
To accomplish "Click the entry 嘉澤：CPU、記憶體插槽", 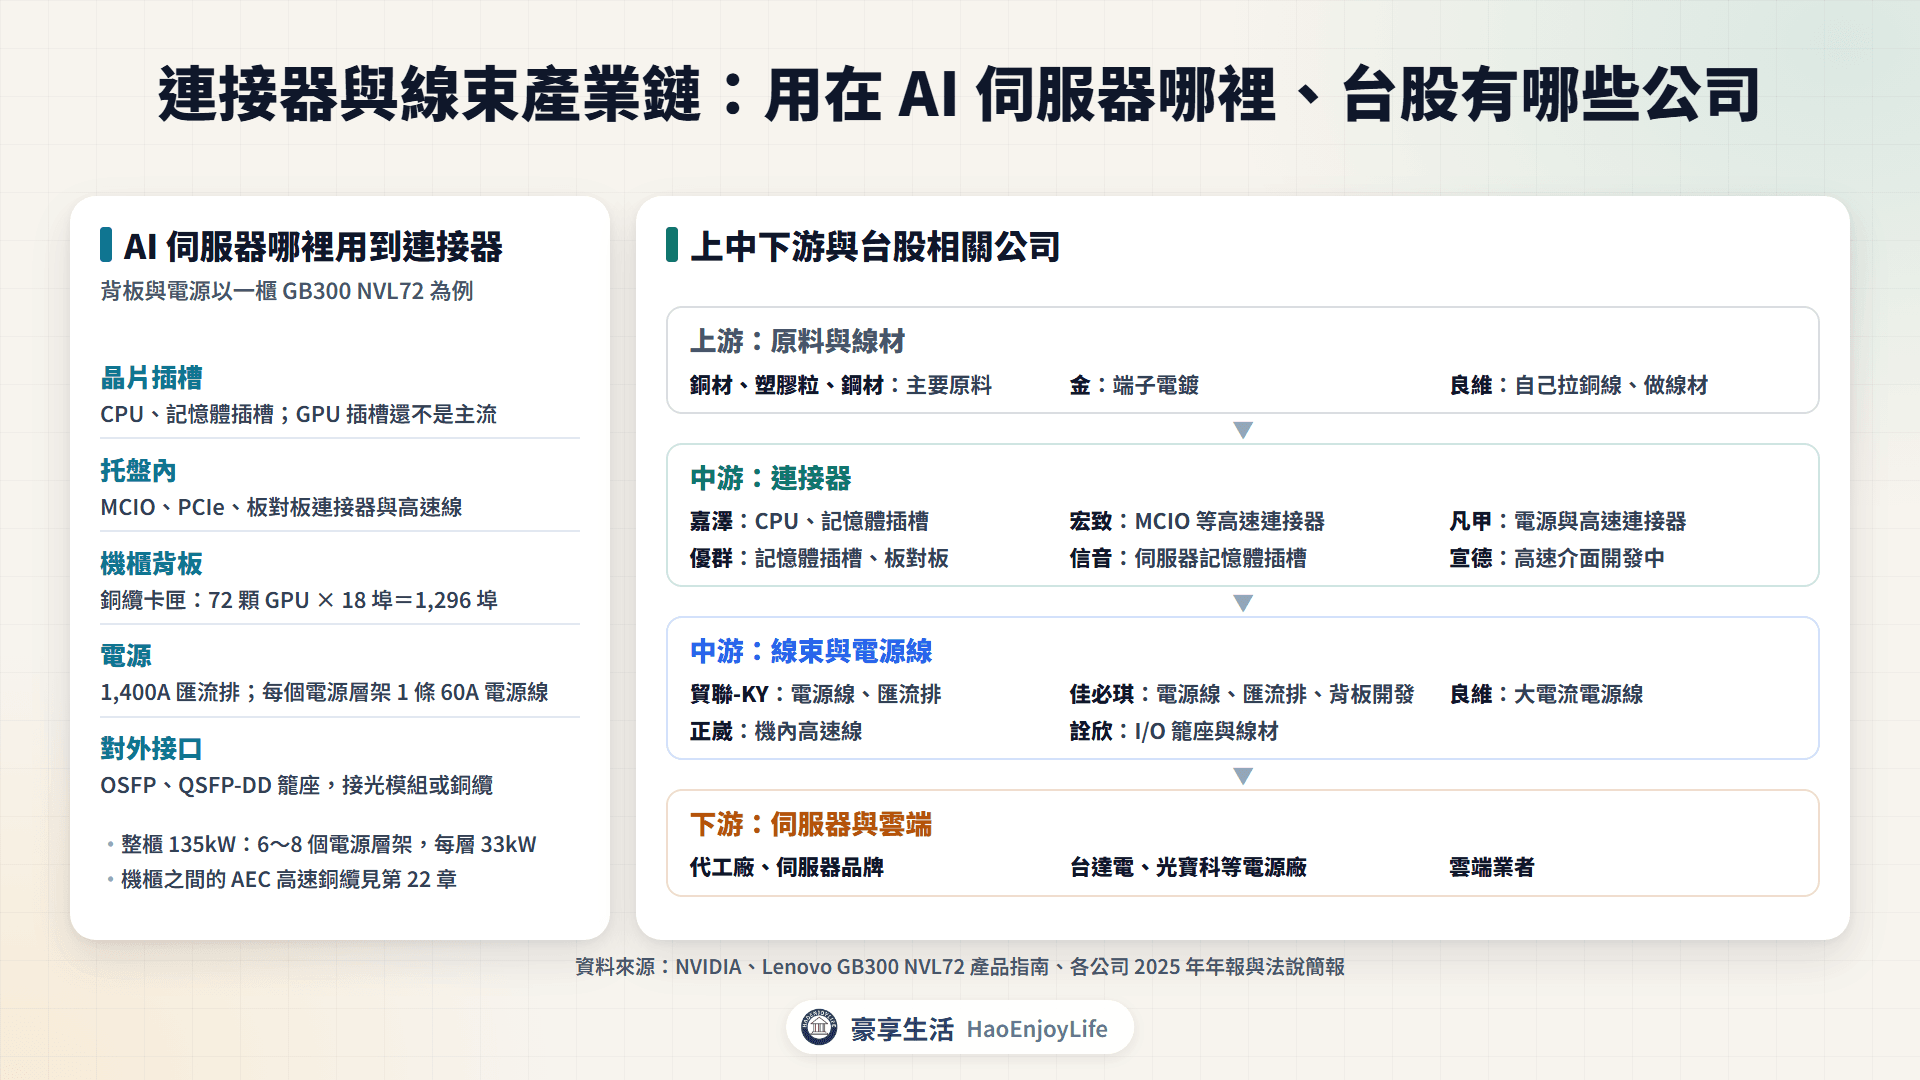I will (x=809, y=521).
